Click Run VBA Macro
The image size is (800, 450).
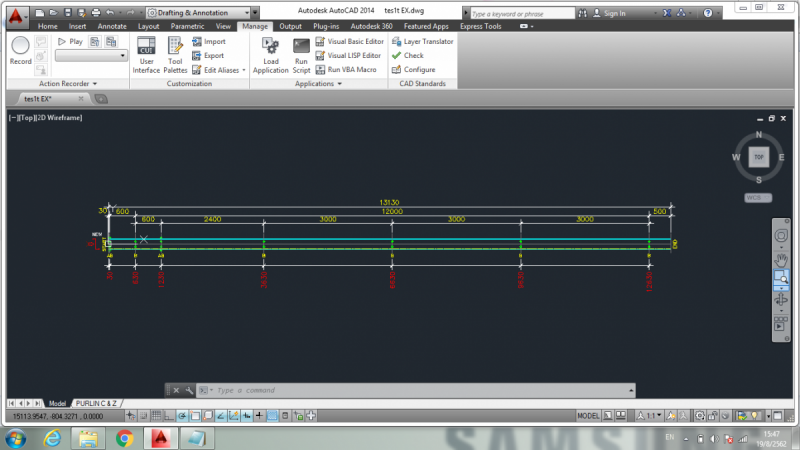[346, 69]
